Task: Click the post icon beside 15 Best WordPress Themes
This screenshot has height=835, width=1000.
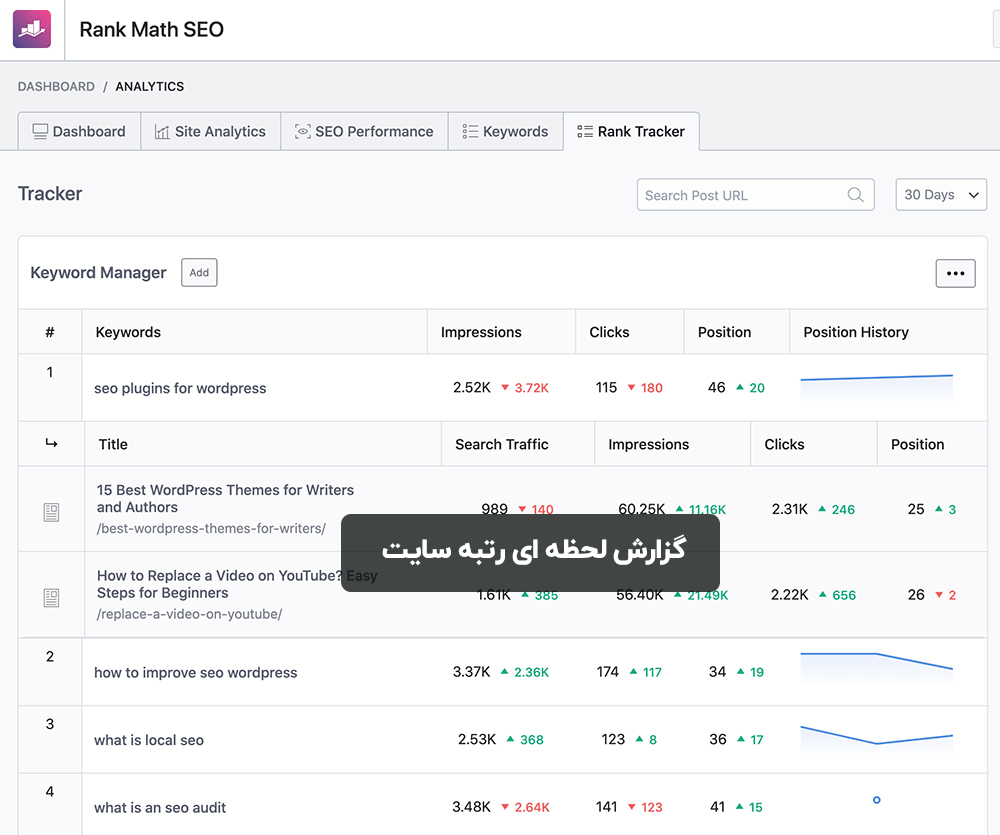Action: point(52,512)
